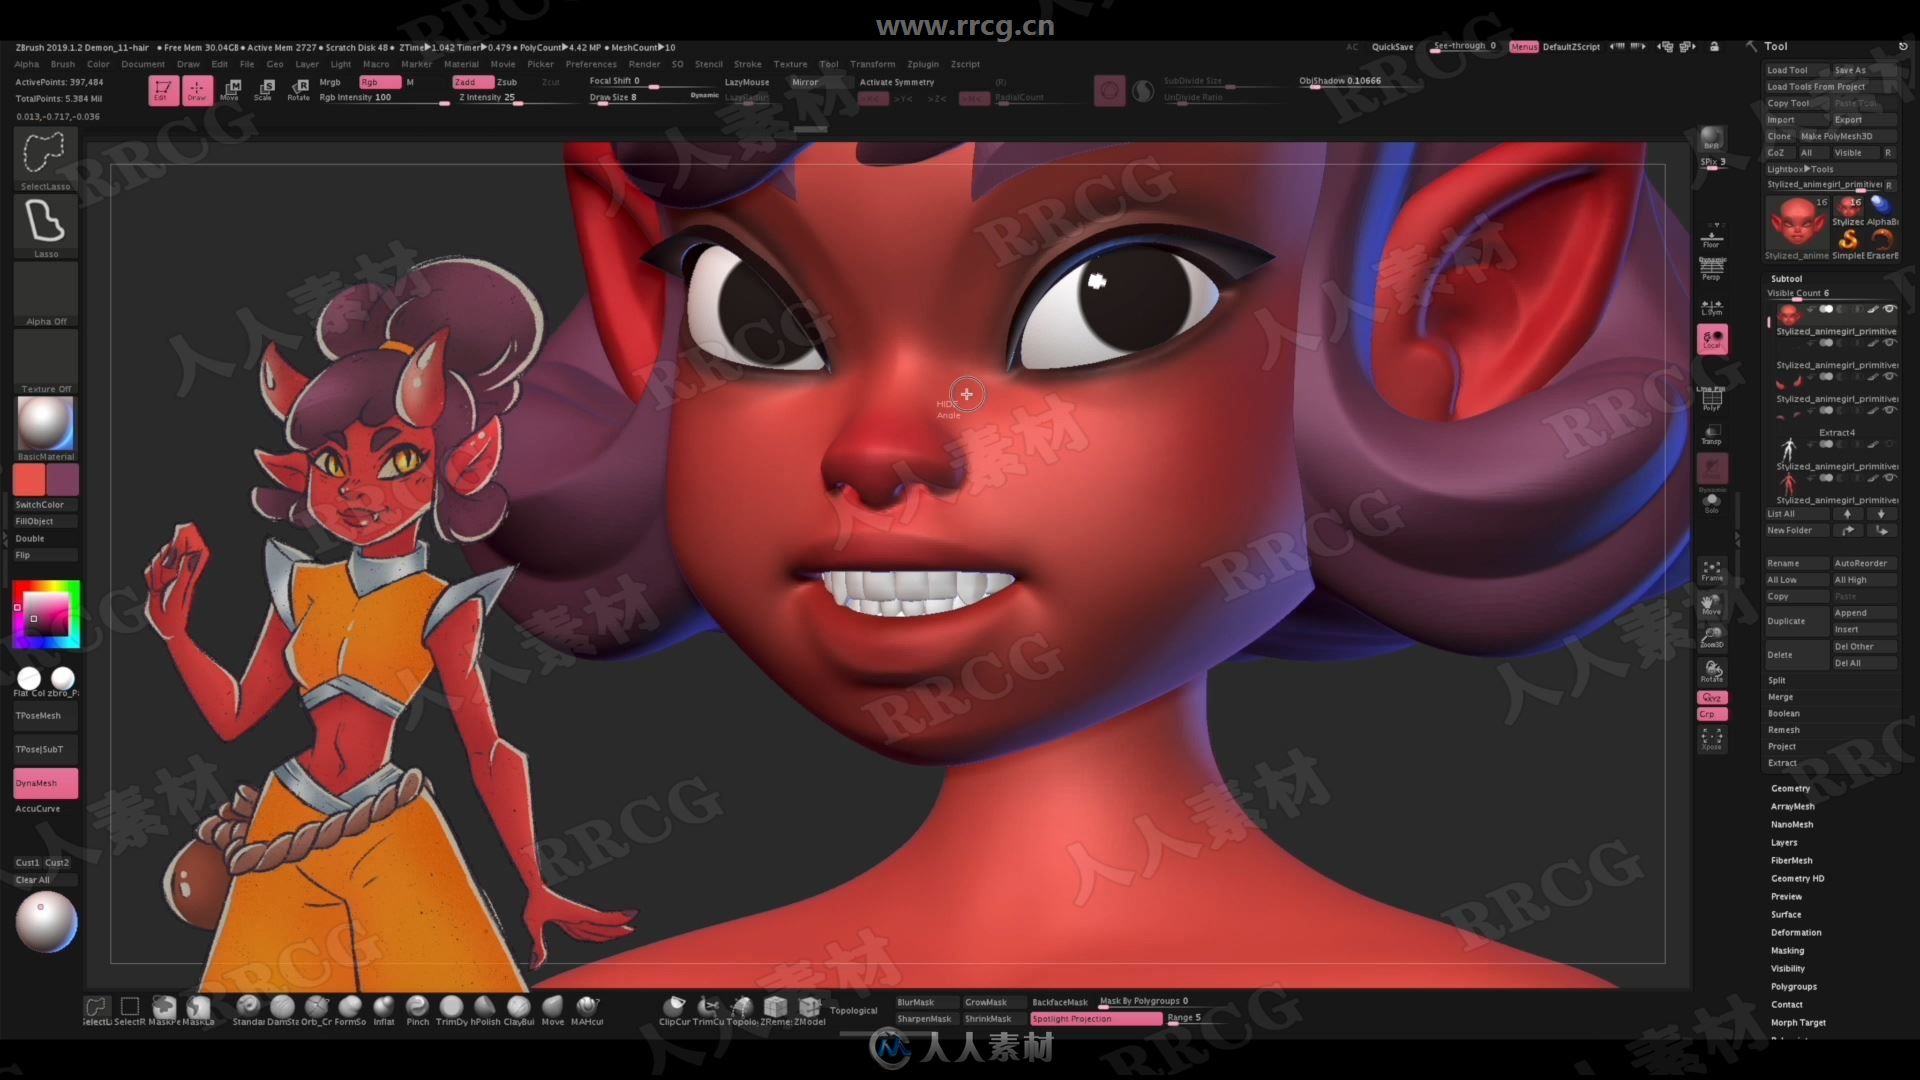Click the QuickSave button
The height and width of the screenshot is (1080, 1920).
point(1392,47)
